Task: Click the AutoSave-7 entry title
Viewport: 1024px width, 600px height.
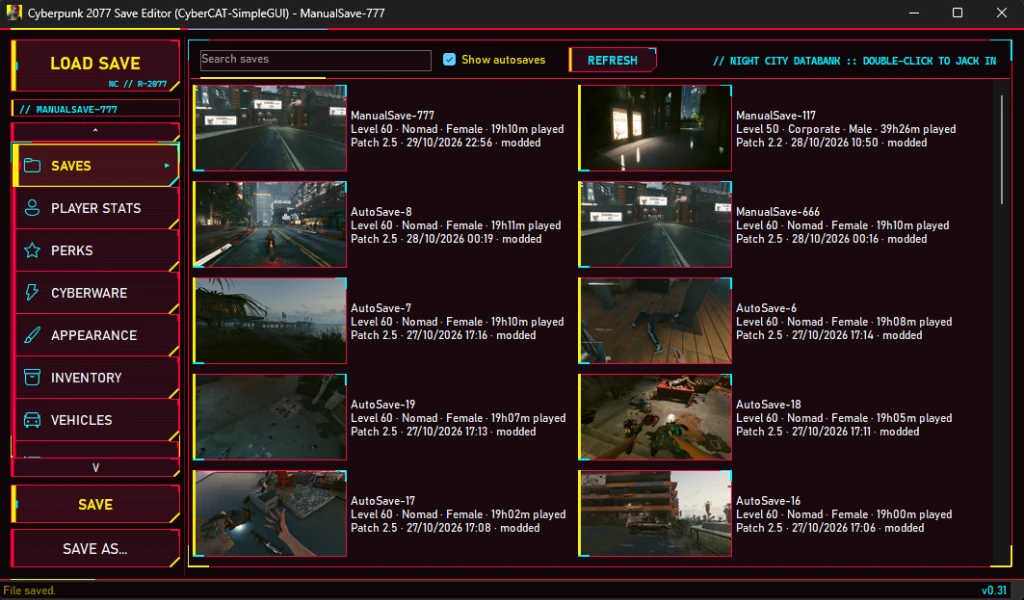Action: click(381, 308)
